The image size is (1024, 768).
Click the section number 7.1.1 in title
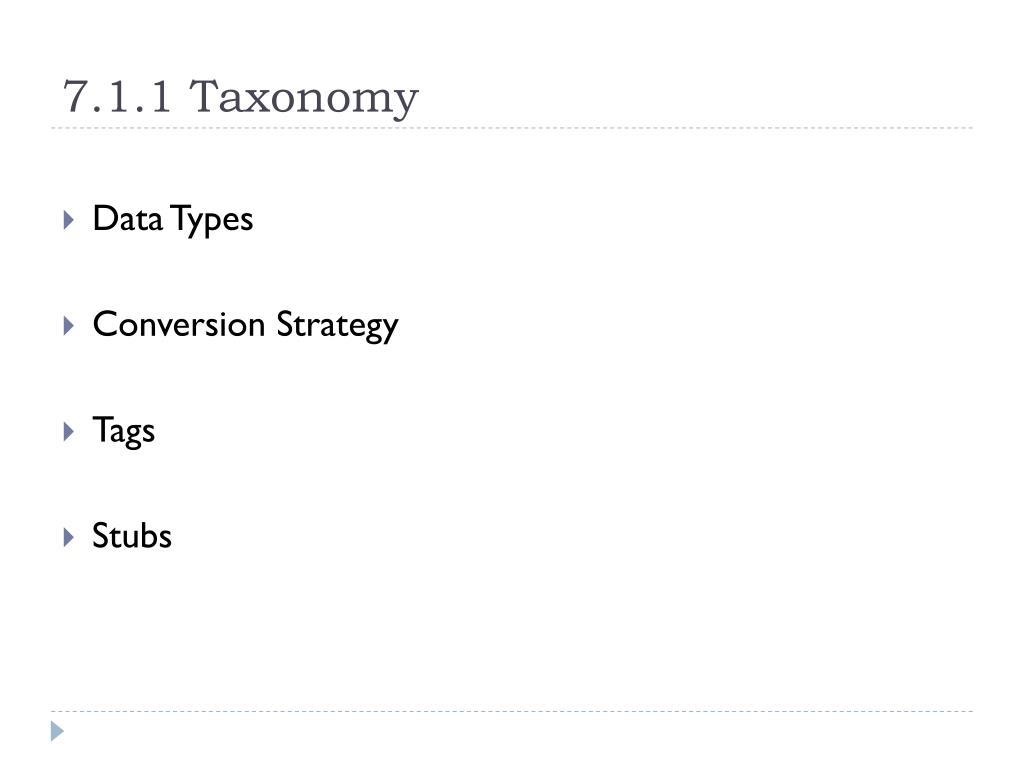coord(117,96)
